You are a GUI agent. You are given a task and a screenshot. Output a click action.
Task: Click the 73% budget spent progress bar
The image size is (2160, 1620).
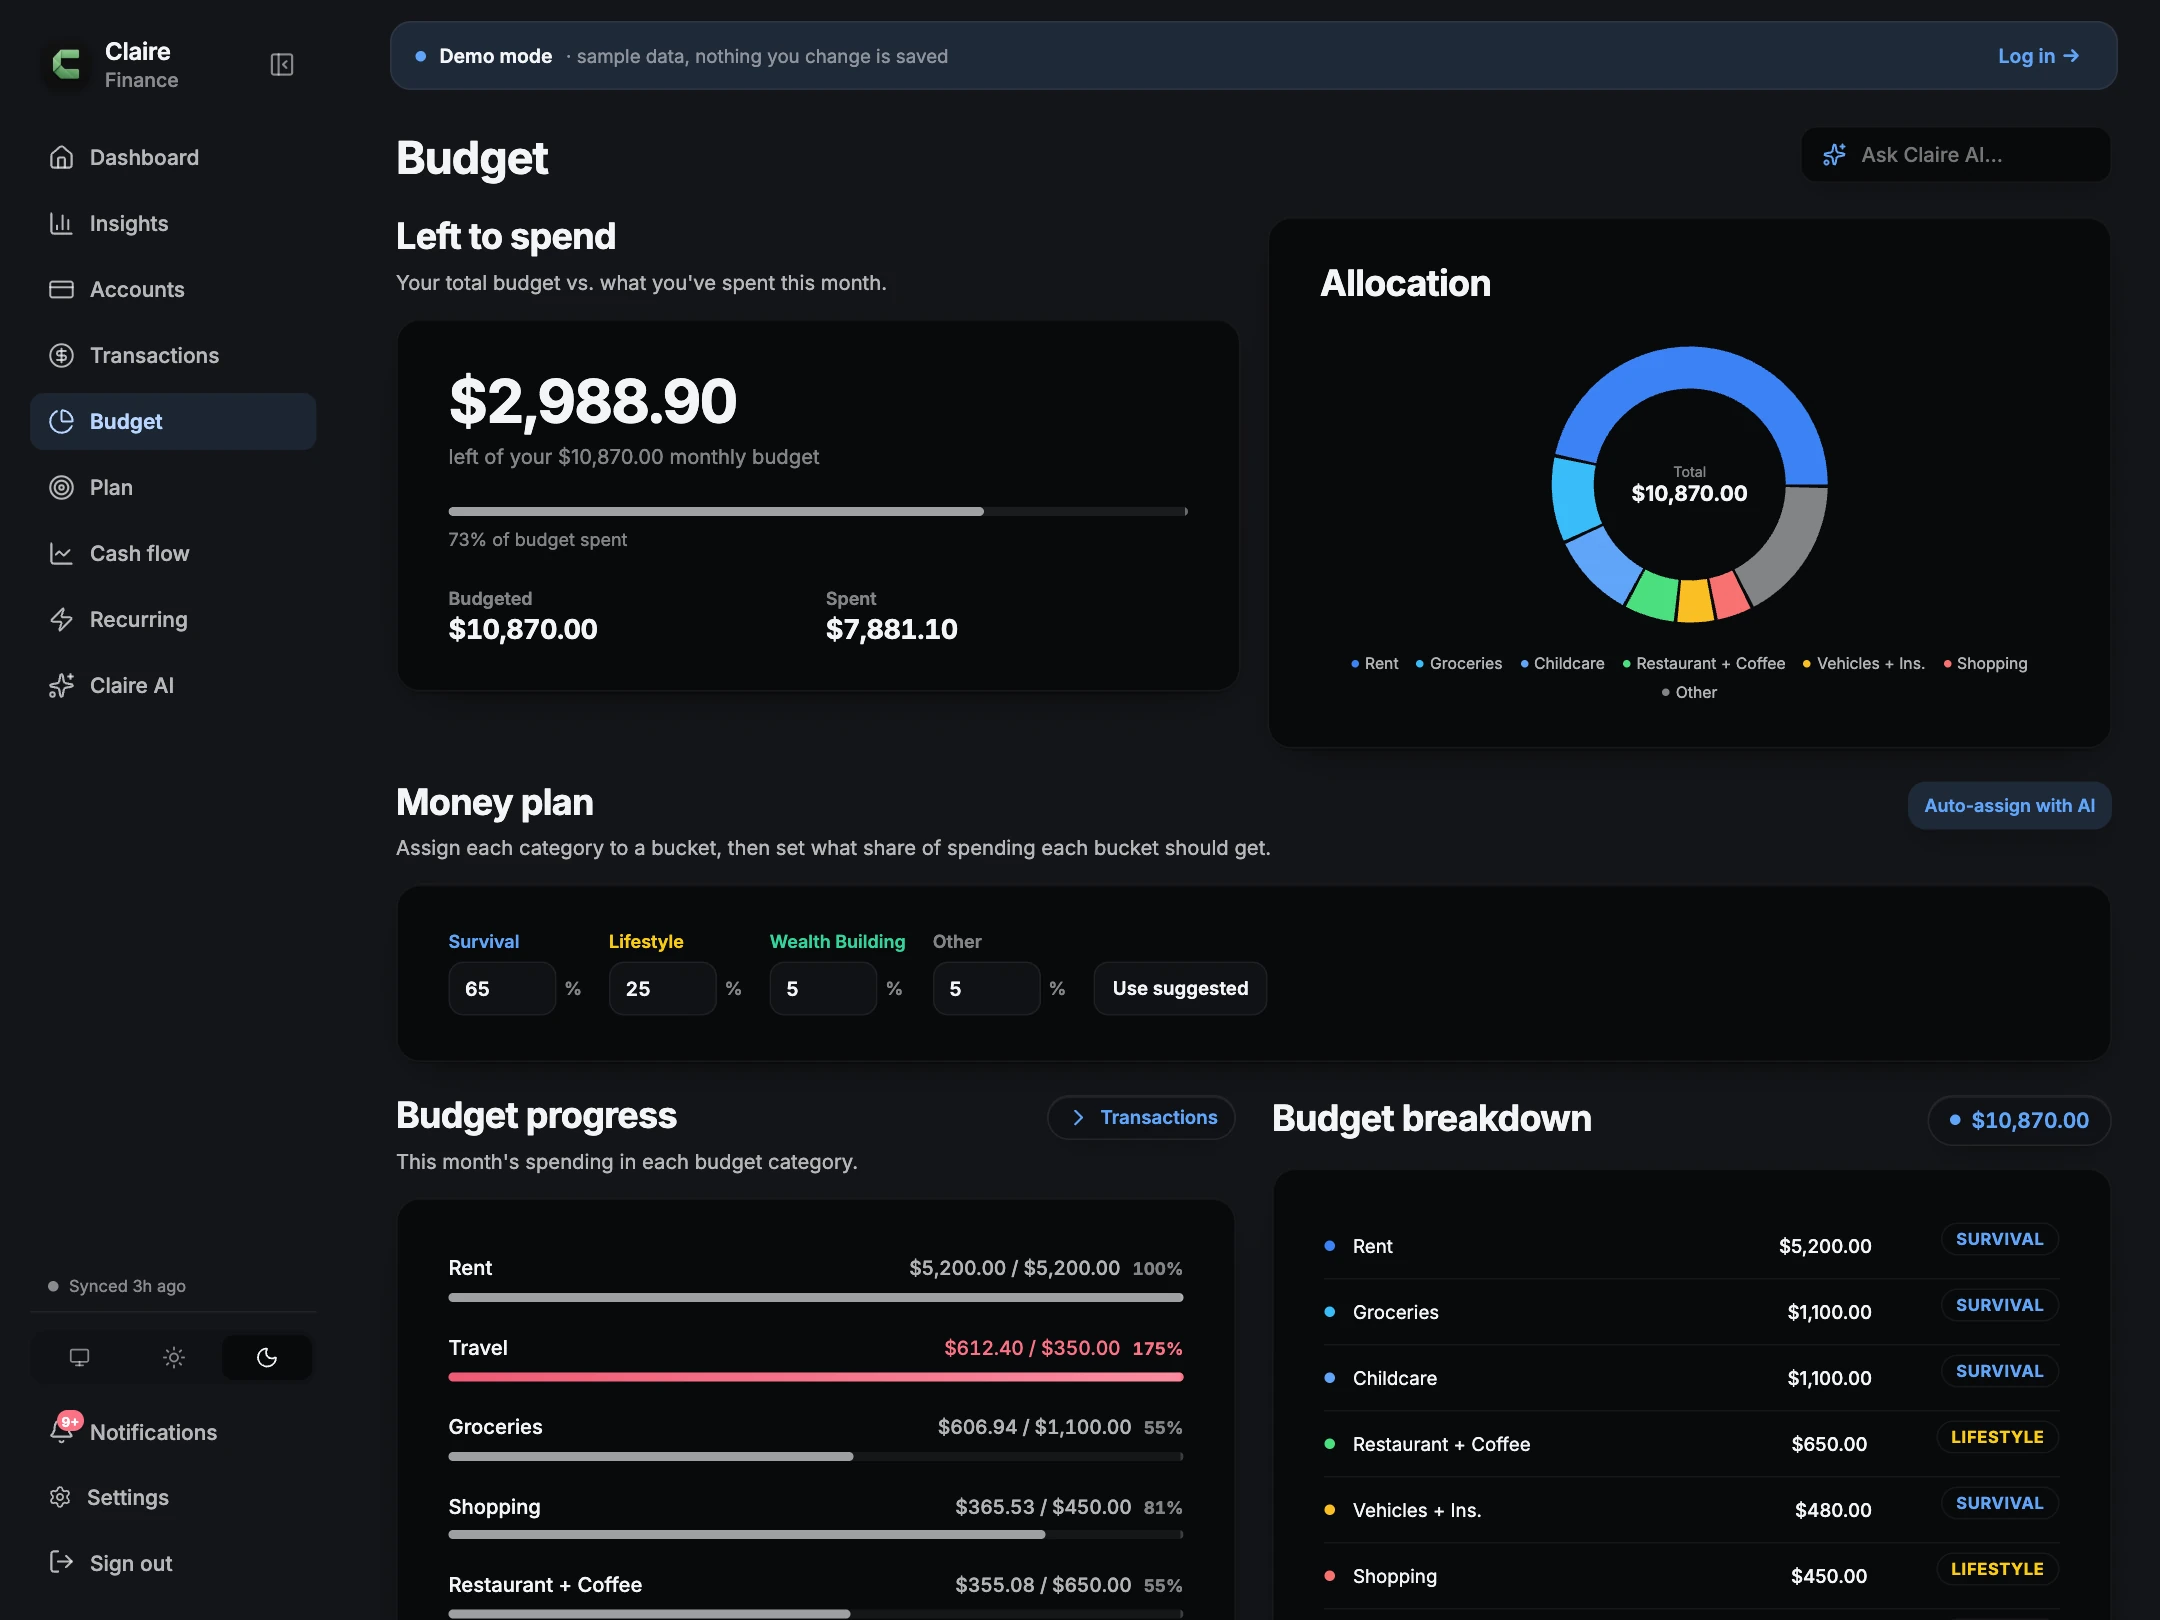click(817, 511)
